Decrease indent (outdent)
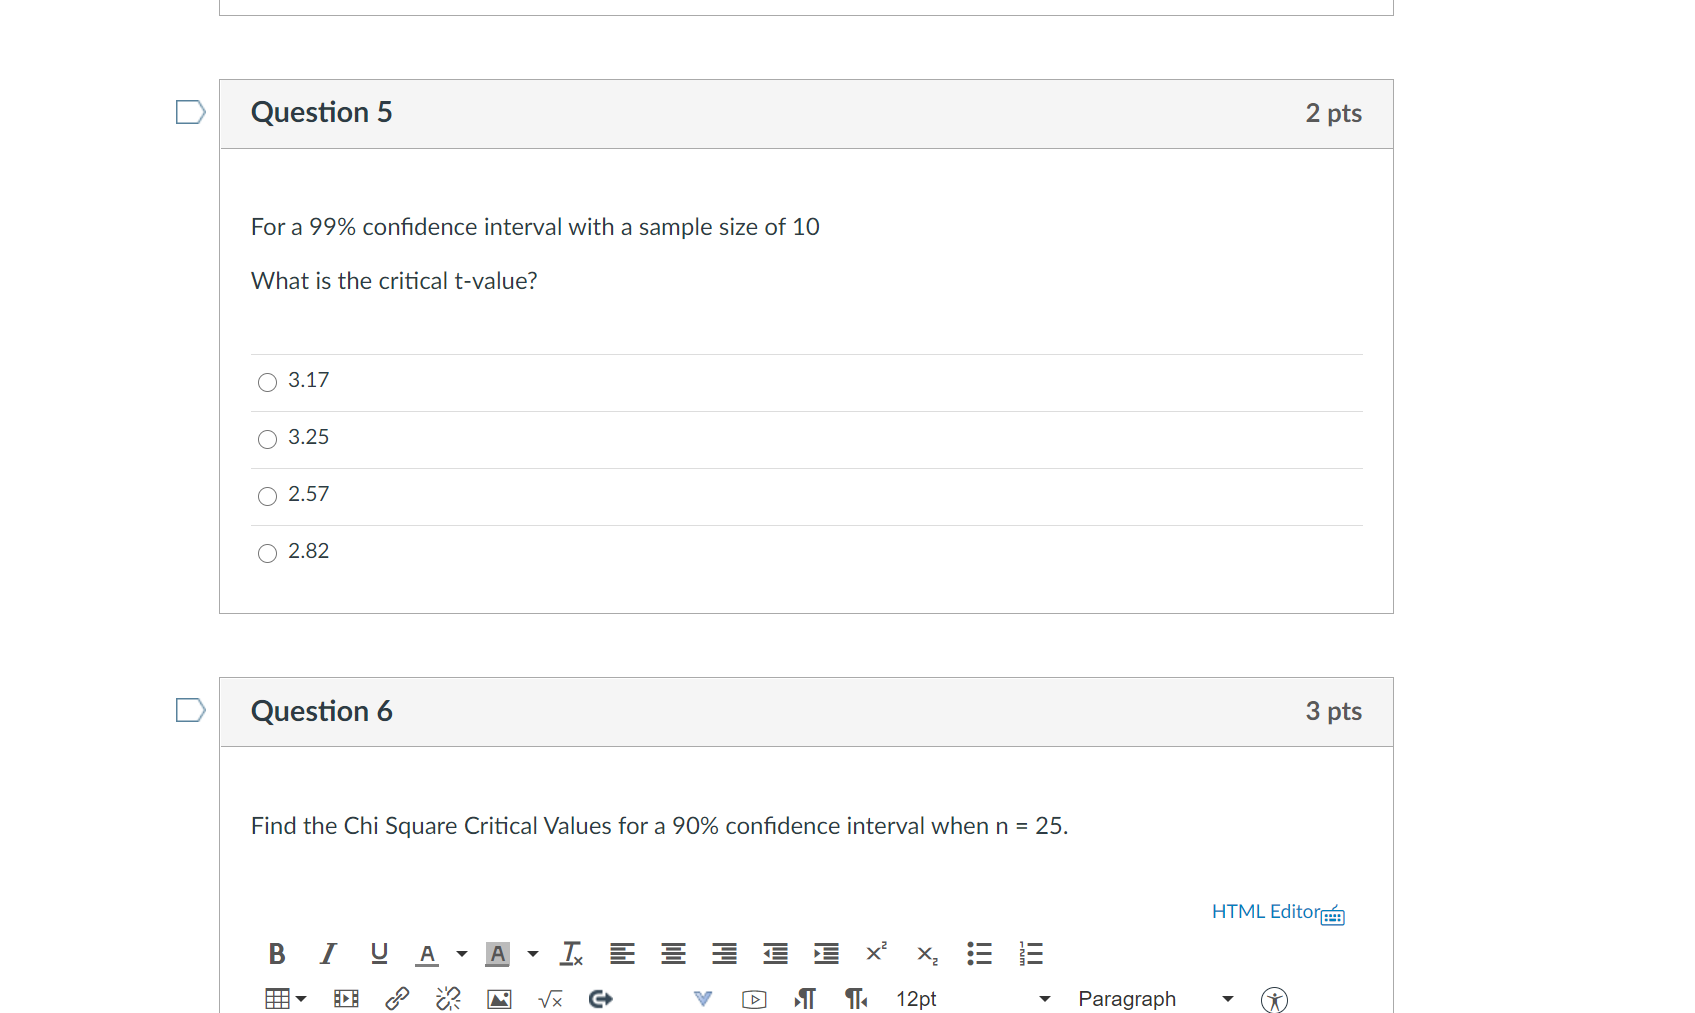1695x1013 pixels. tap(775, 954)
